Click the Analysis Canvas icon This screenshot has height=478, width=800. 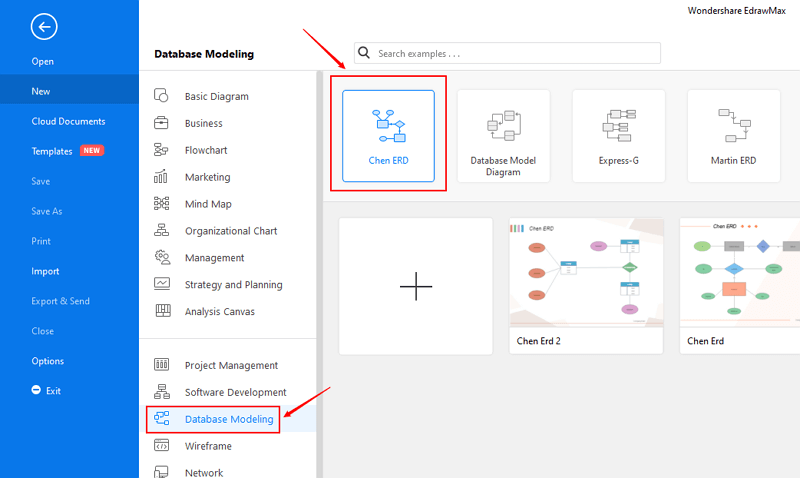click(x=163, y=310)
